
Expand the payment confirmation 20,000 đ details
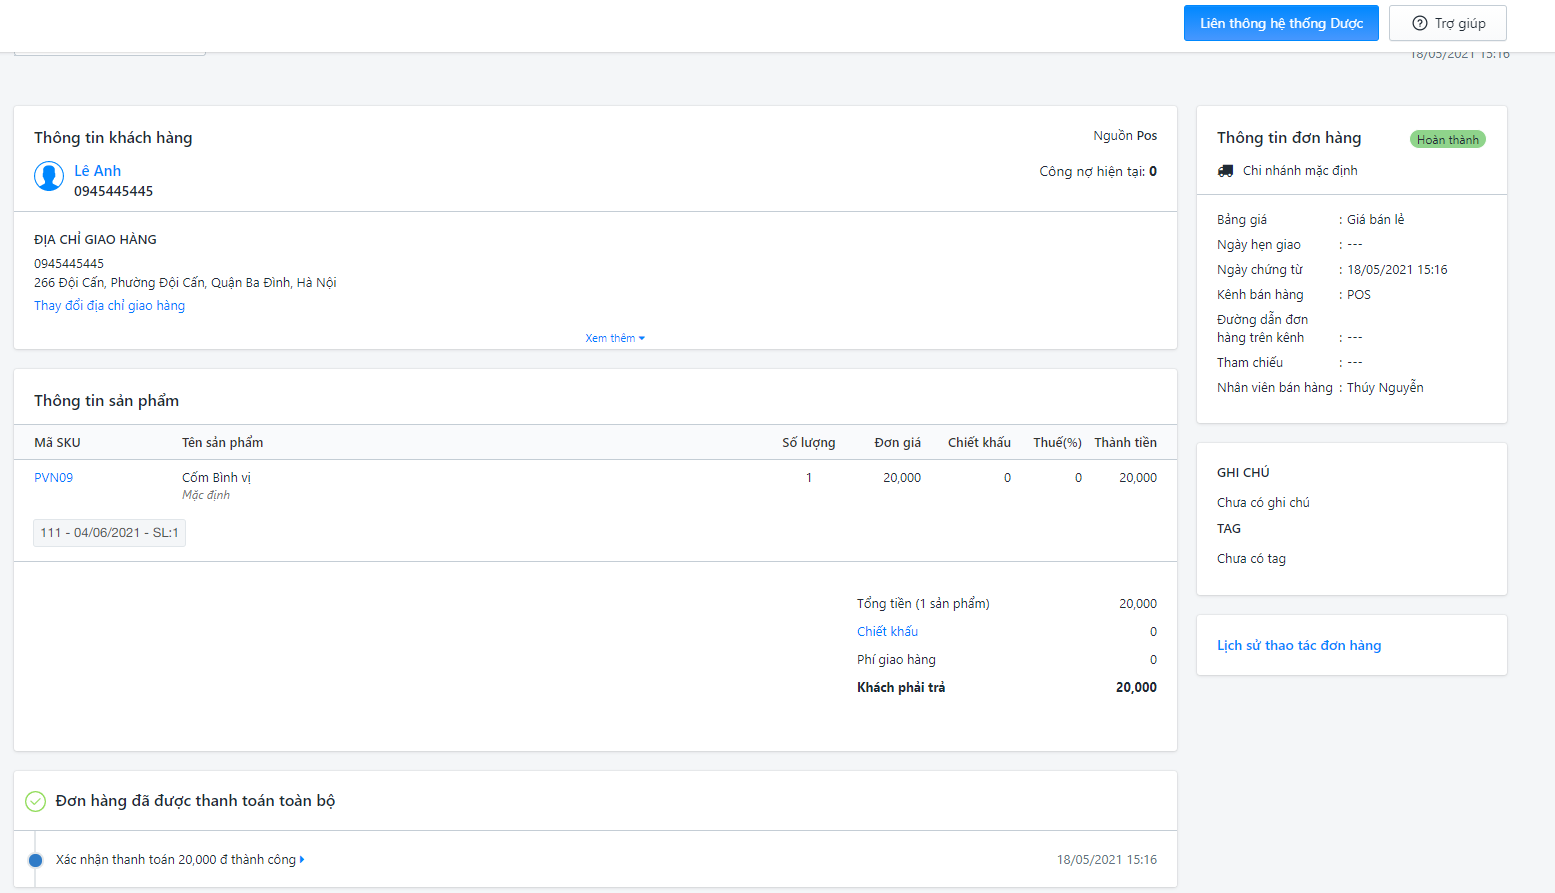175,860
